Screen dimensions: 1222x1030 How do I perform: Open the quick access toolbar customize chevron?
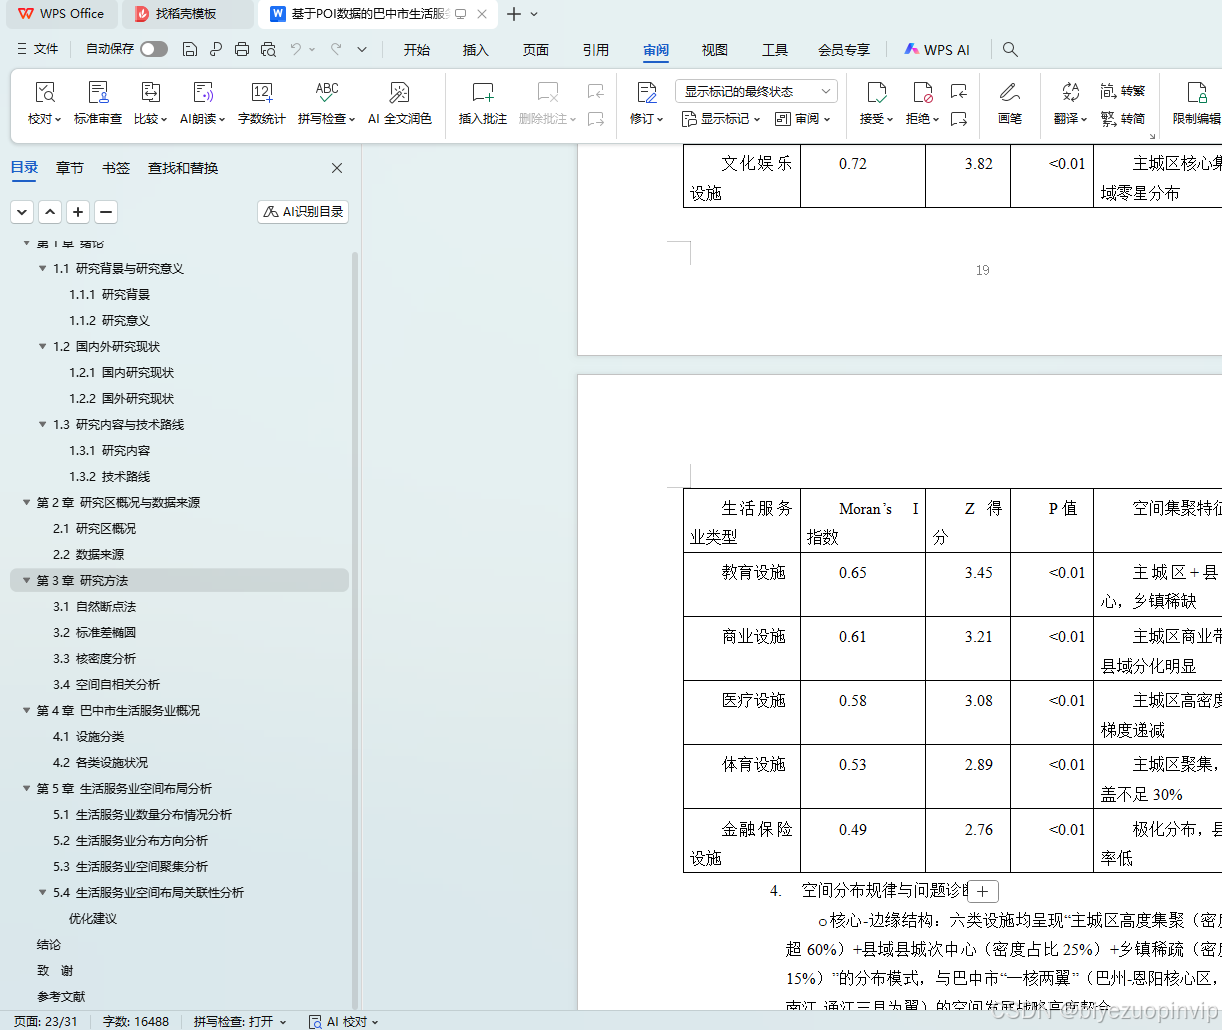[362, 49]
